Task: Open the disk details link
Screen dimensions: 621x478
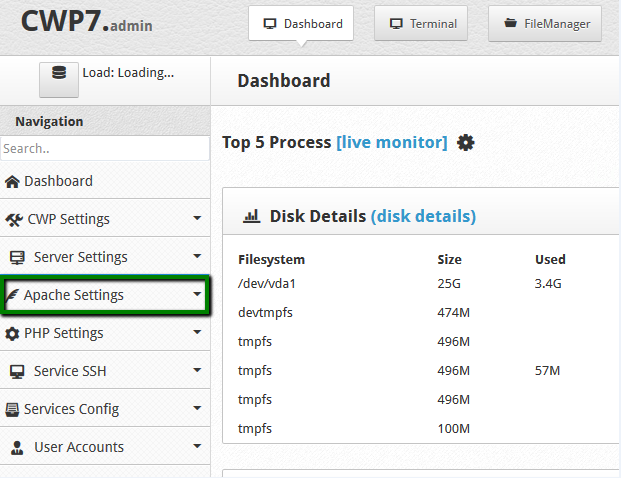Action: [423, 216]
